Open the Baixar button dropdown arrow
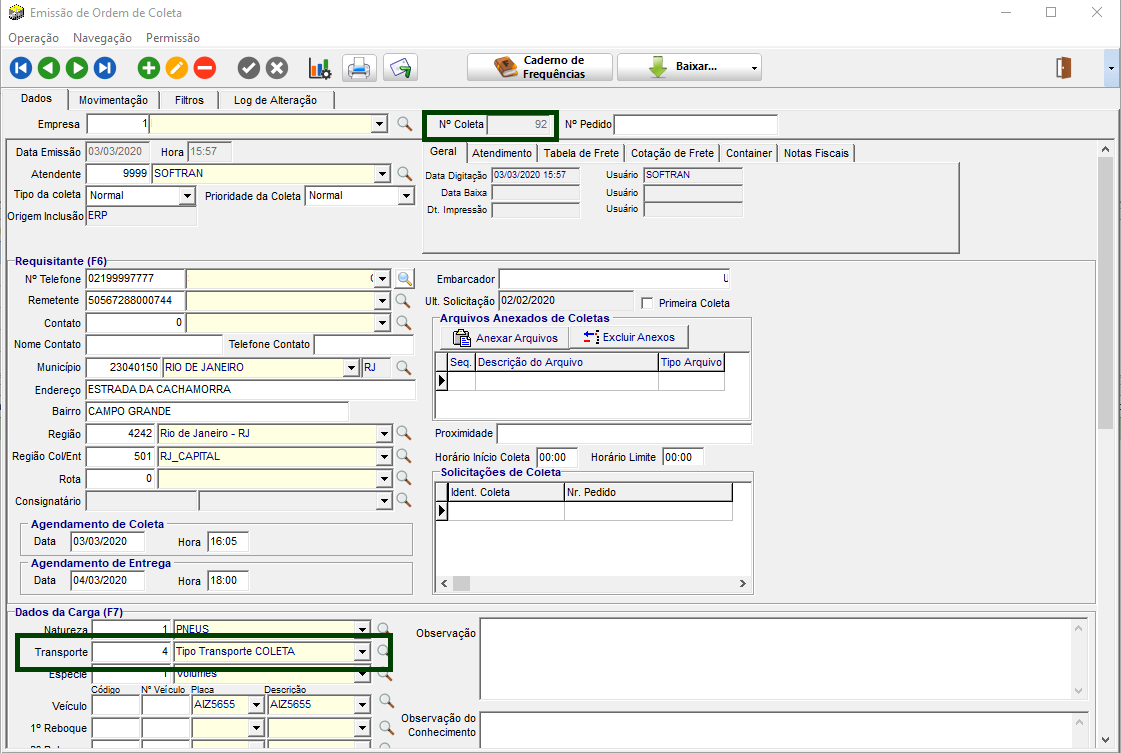Viewport: 1121px width, 753px height. point(754,68)
